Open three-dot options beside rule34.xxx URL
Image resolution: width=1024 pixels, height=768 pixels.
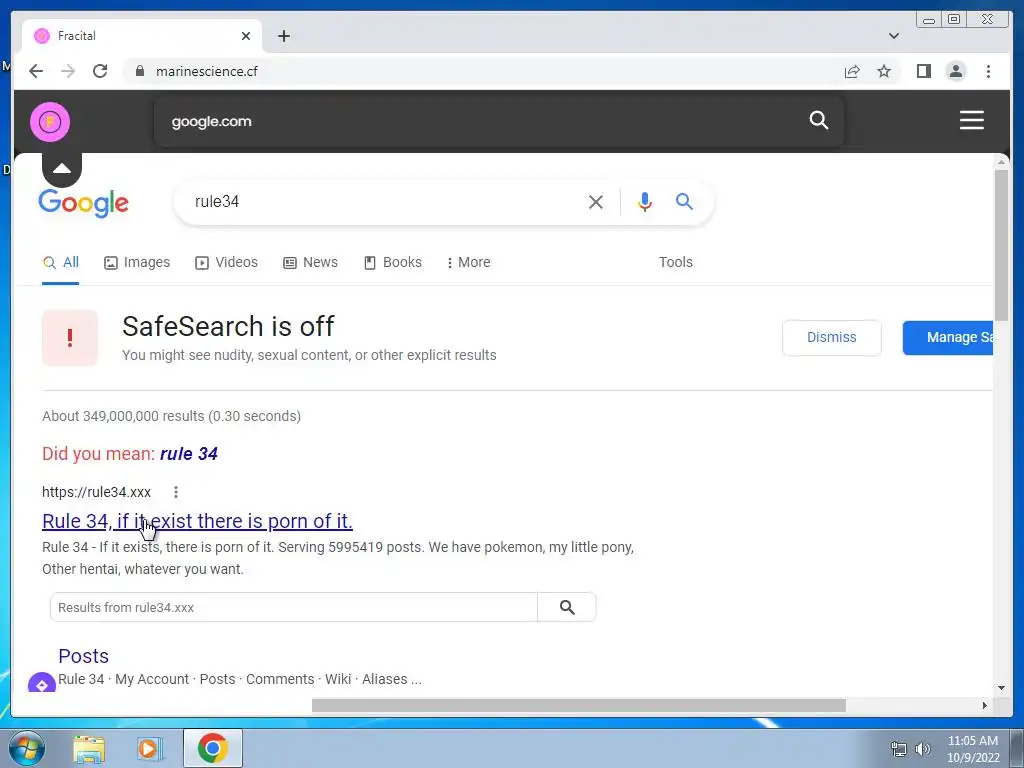(176, 492)
